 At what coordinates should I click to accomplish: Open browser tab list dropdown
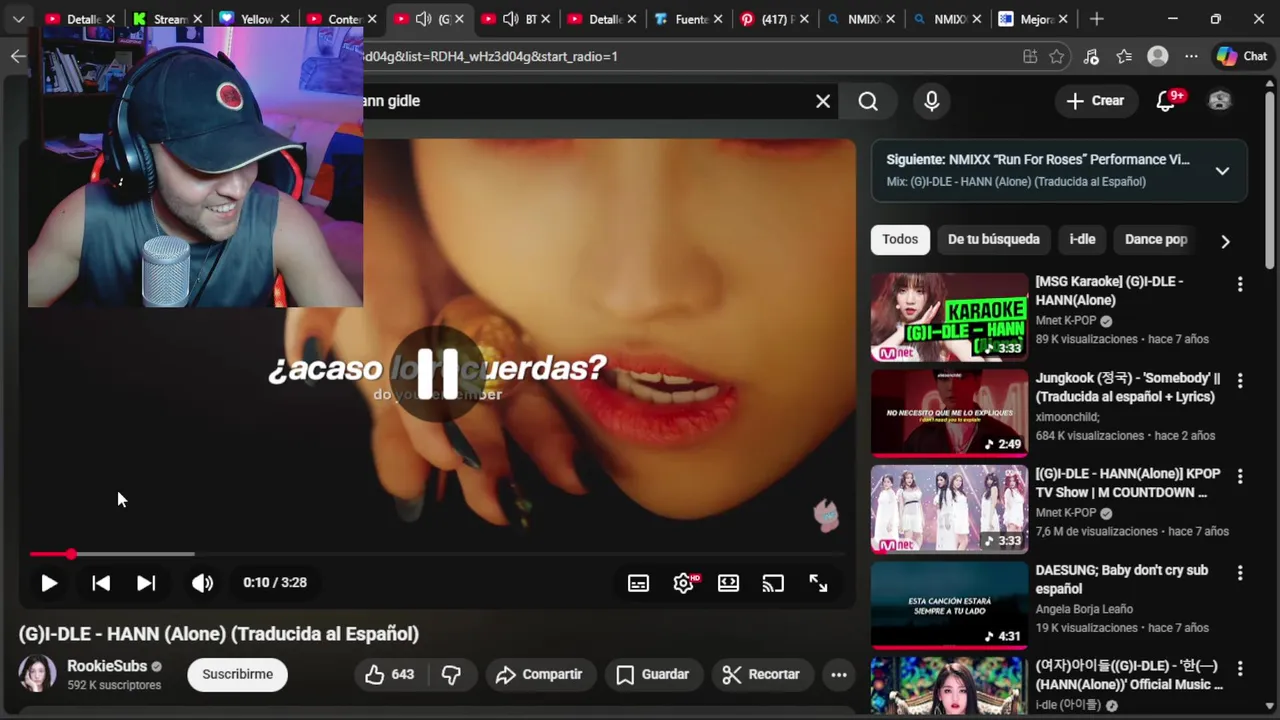click(x=18, y=19)
